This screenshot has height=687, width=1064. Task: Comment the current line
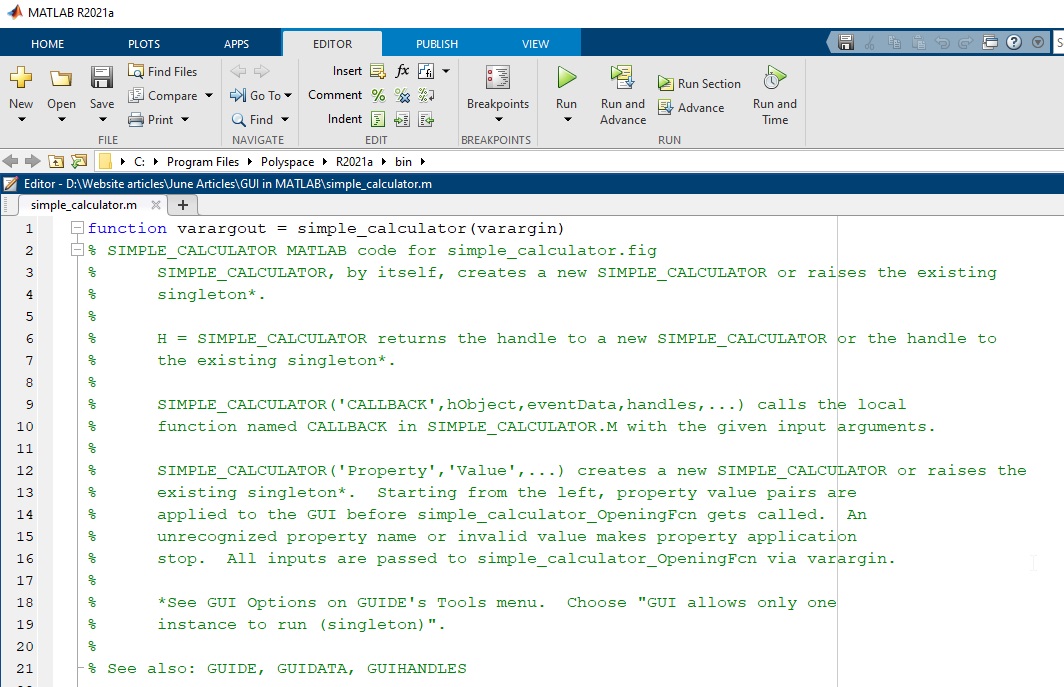tap(380, 95)
